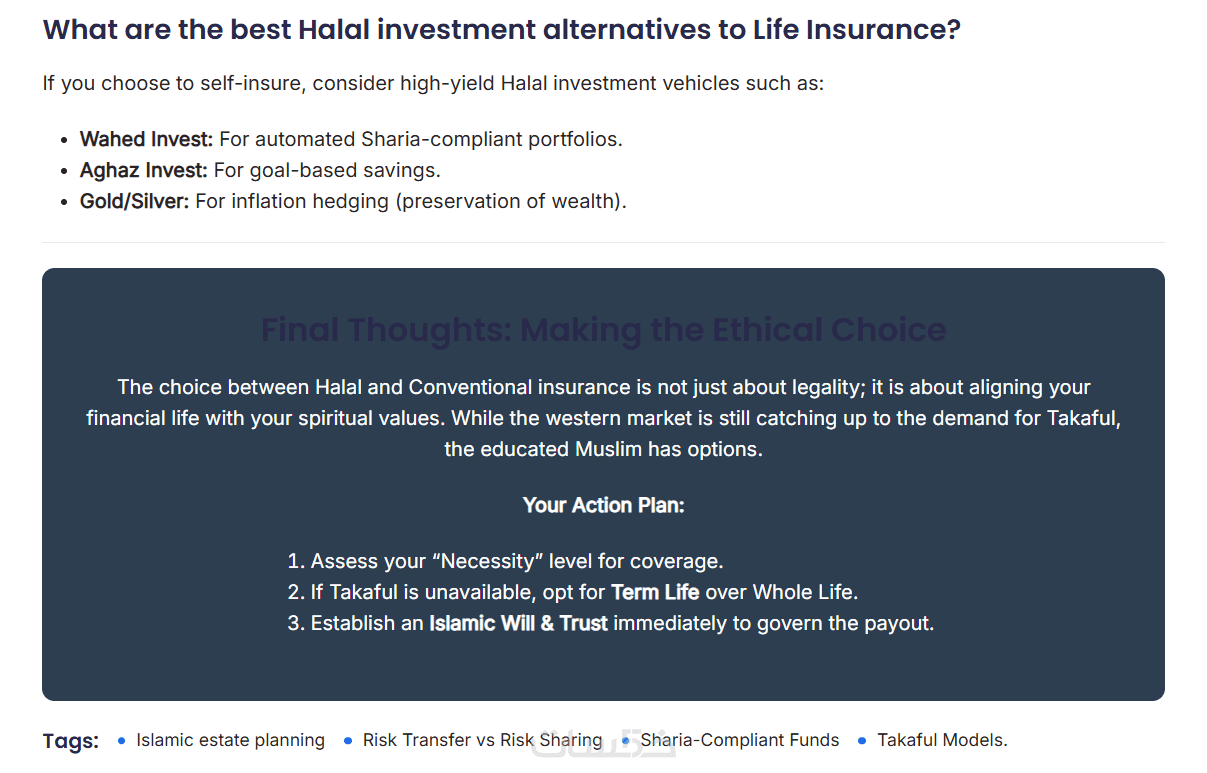Viewport: 1207px width, 773px height.
Task: Click the self-insure introduction sentence
Action: (x=433, y=83)
